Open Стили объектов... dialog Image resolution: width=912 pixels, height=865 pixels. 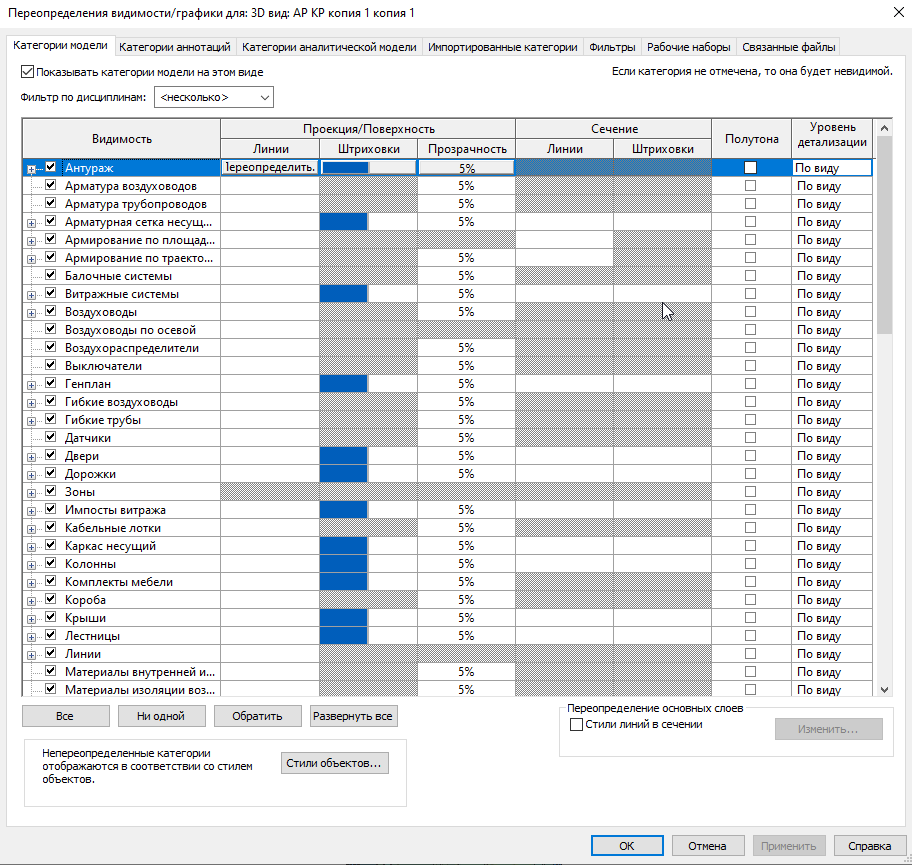[x=334, y=763]
